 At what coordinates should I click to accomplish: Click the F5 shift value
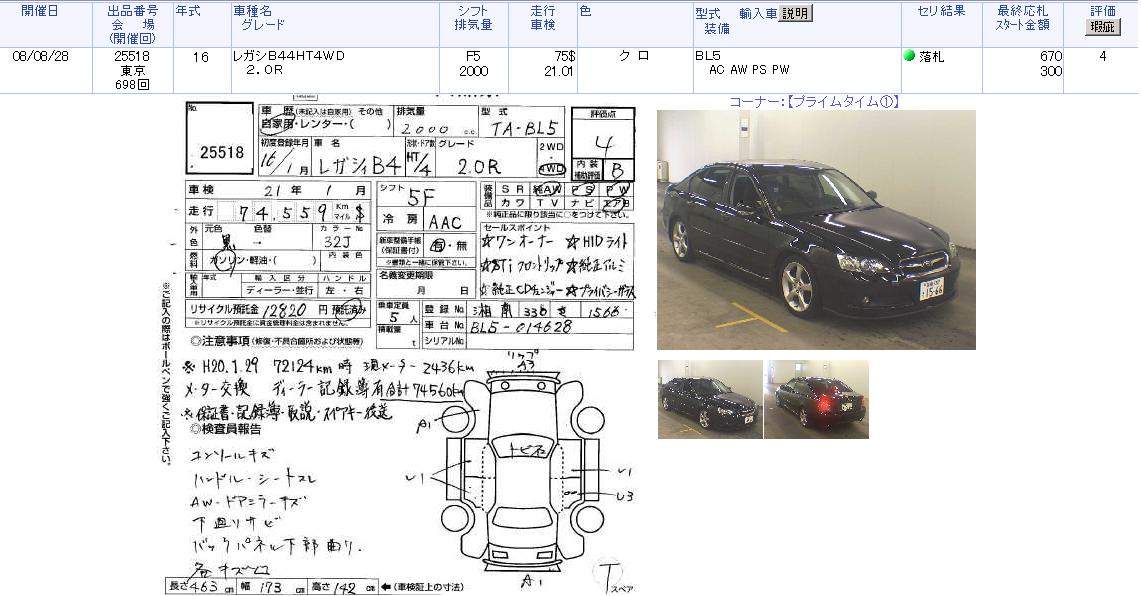(473, 56)
